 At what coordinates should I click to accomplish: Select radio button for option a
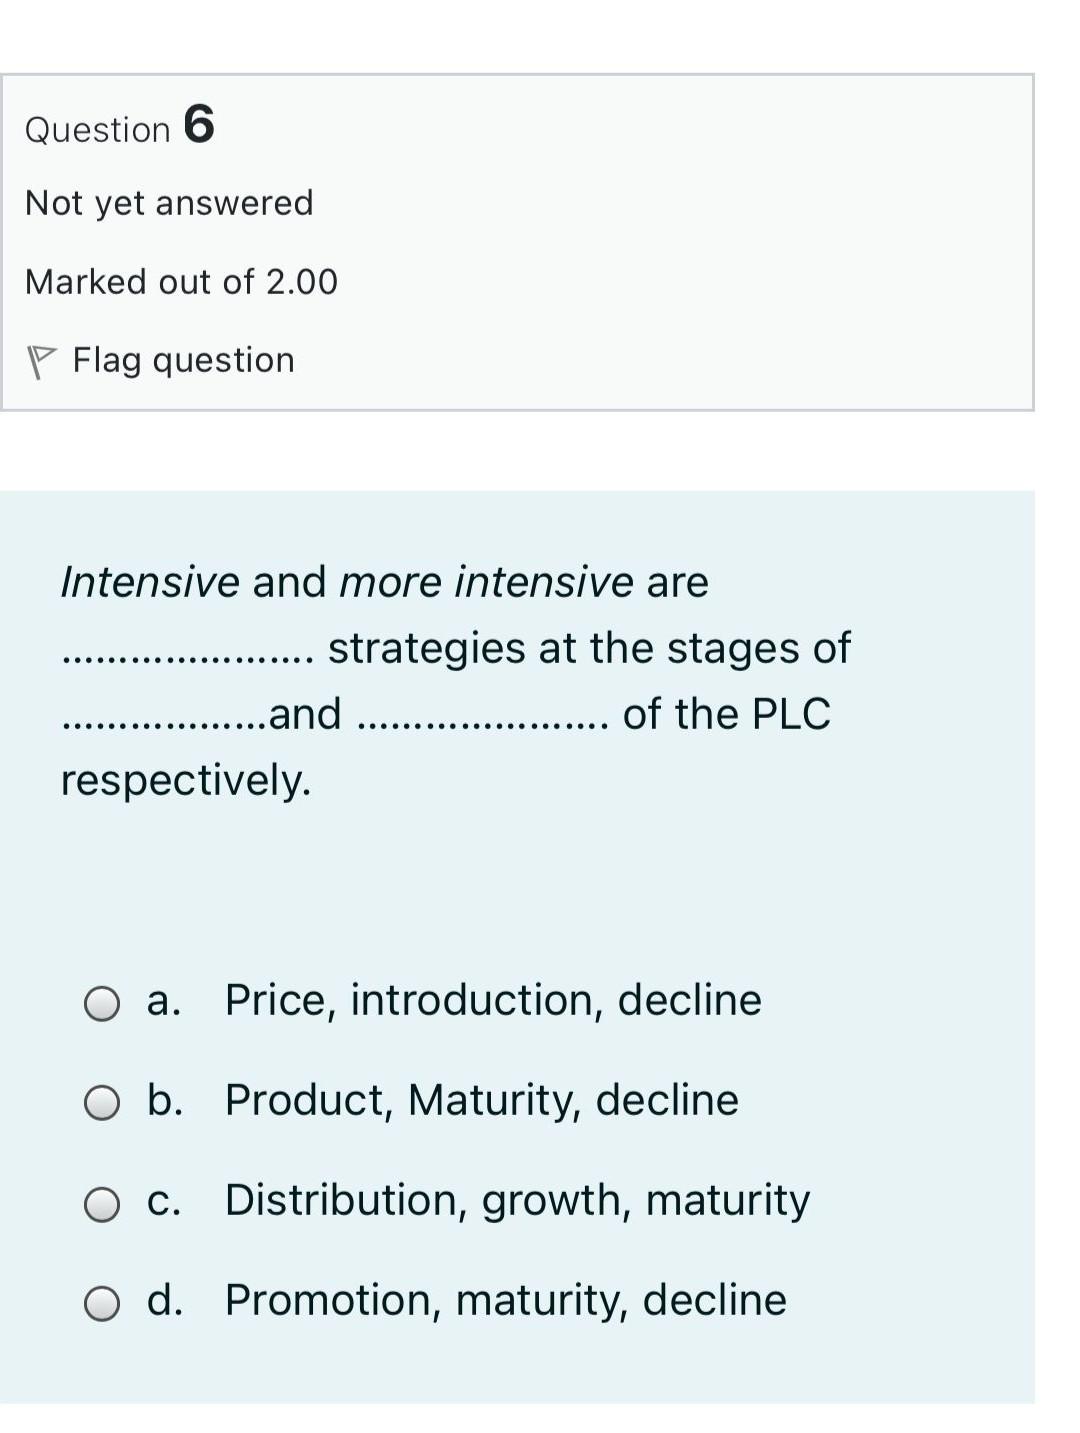(103, 1006)
